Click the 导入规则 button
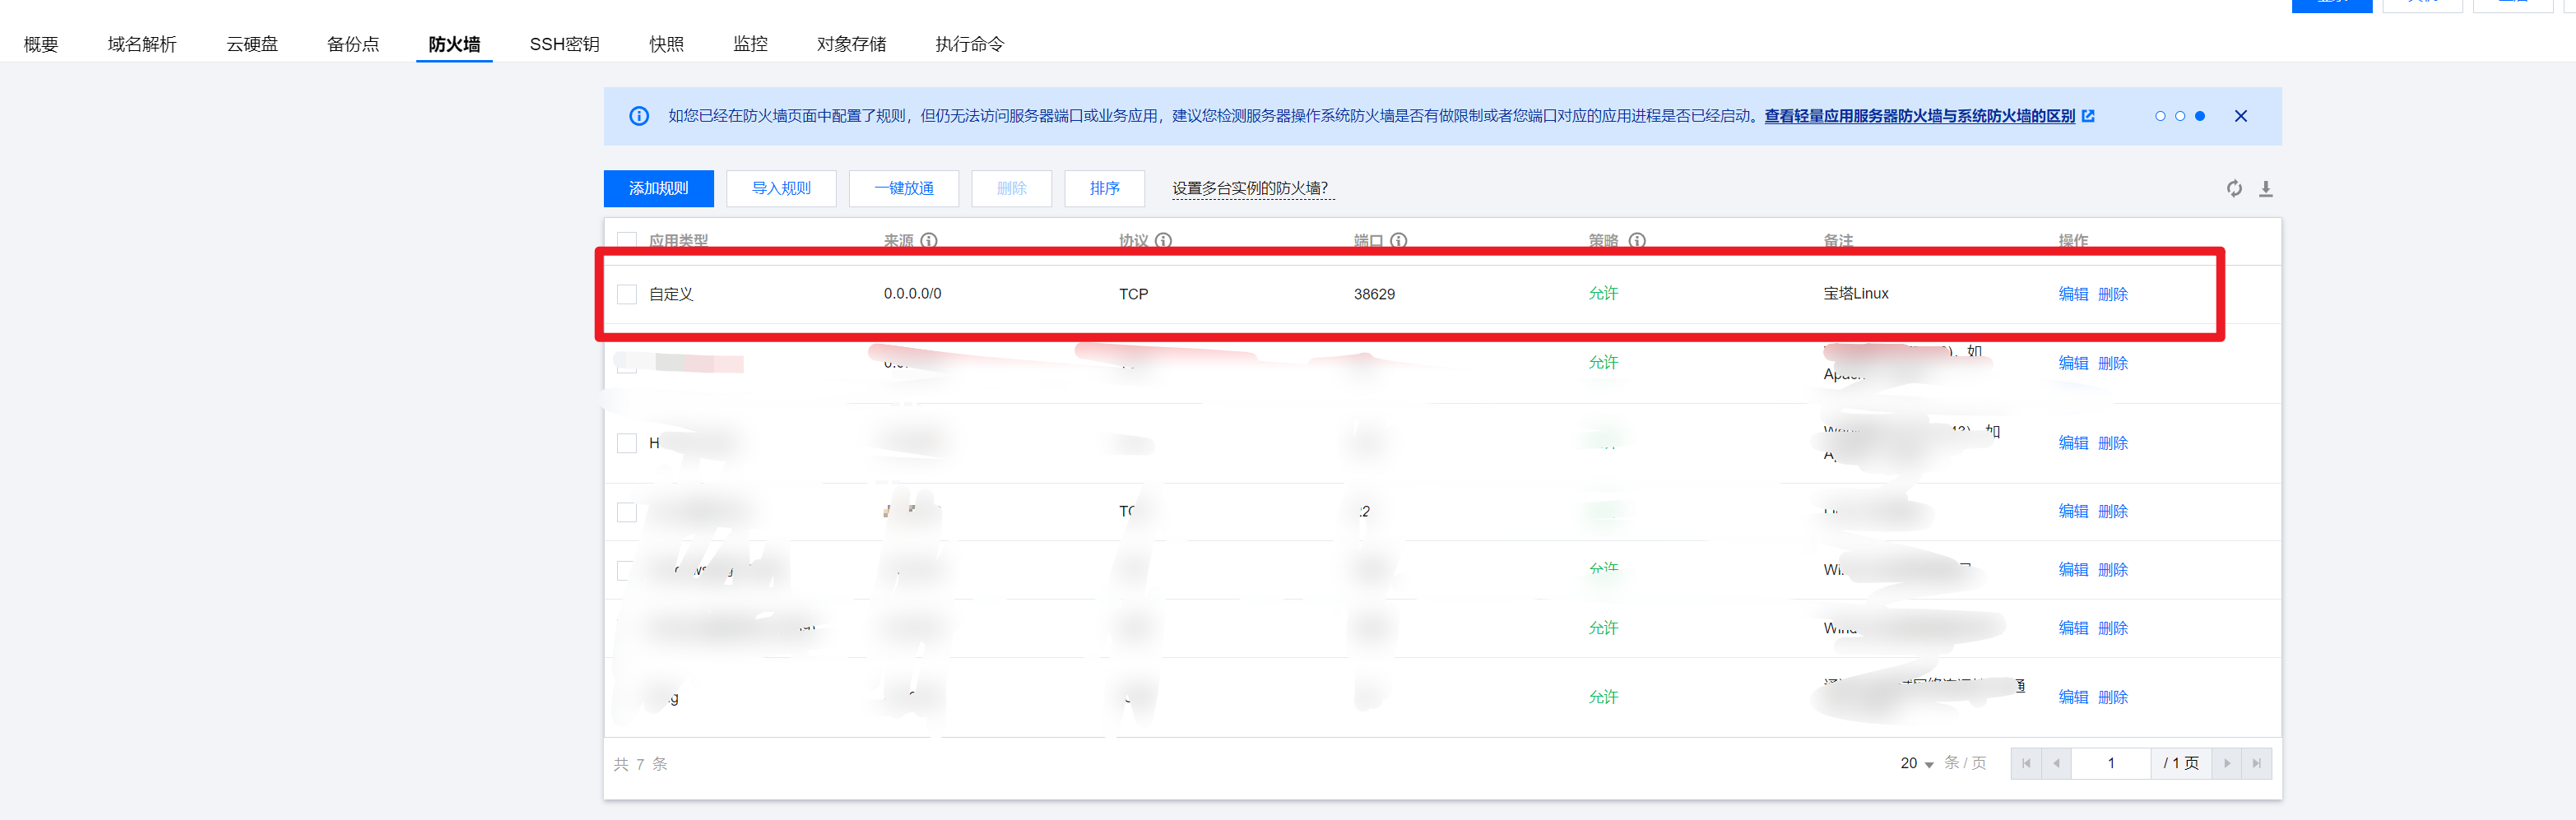This screenshot has height=820, width=2576. point(781,188)
